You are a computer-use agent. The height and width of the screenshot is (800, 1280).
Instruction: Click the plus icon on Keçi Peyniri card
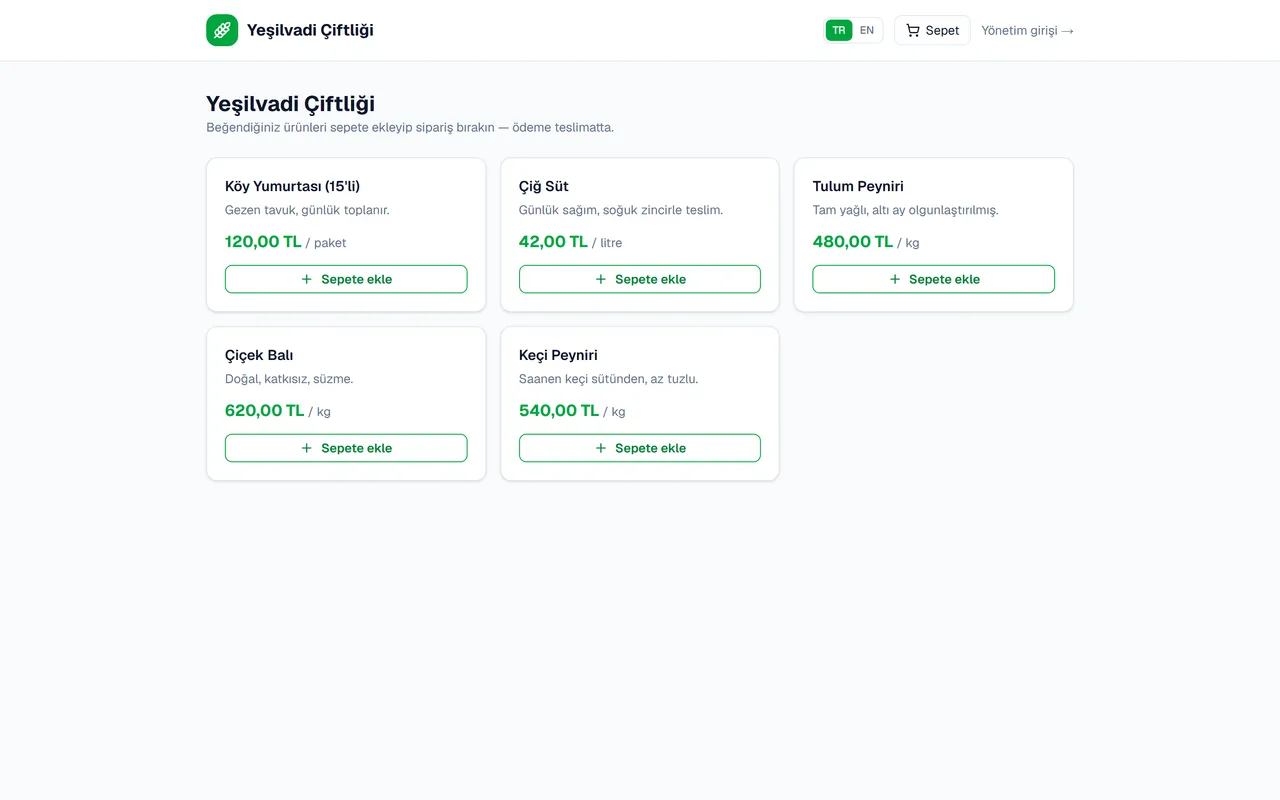[x=601, y=448]
